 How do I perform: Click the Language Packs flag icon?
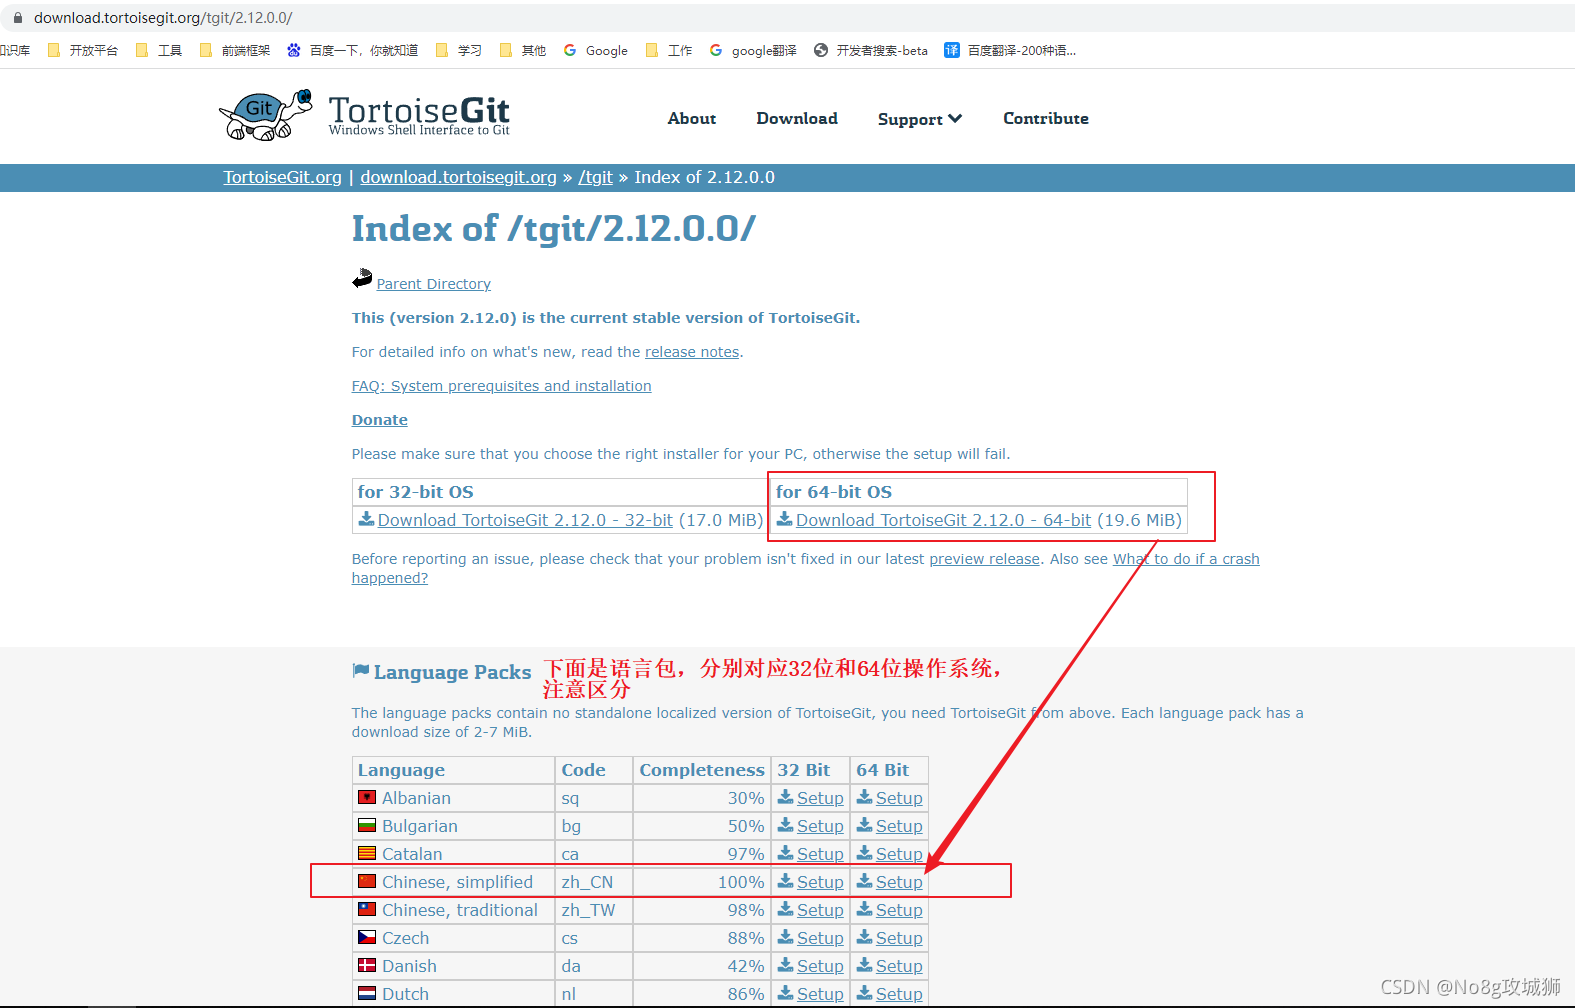click(361, 671)
